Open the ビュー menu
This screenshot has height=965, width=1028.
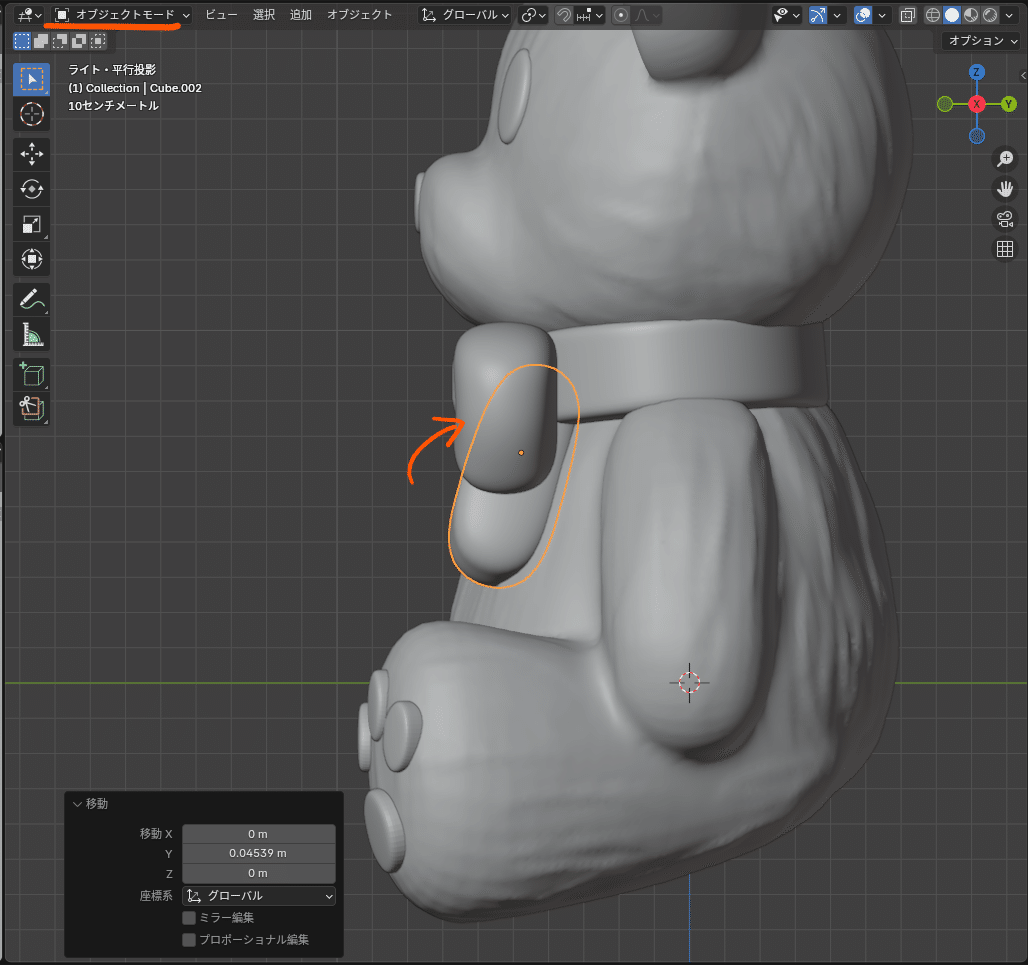pyautogui.click(x=221, y=15)
